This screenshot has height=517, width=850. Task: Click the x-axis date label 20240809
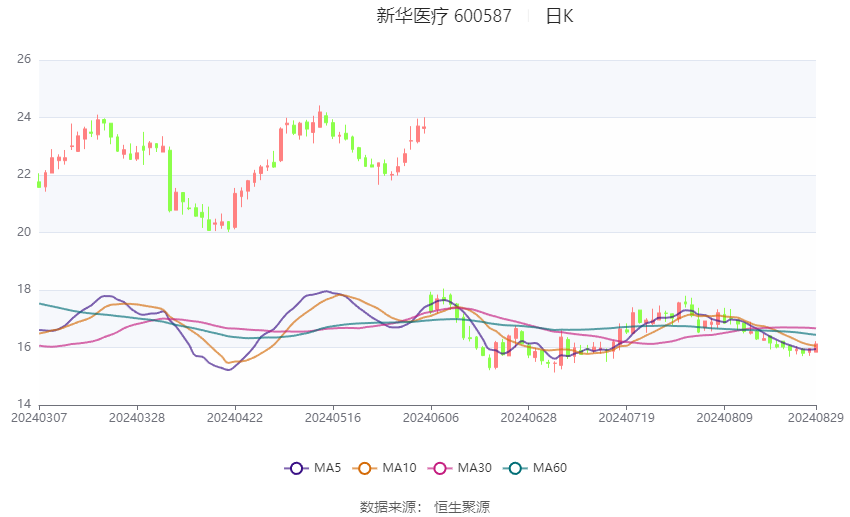tap(725, 418)
